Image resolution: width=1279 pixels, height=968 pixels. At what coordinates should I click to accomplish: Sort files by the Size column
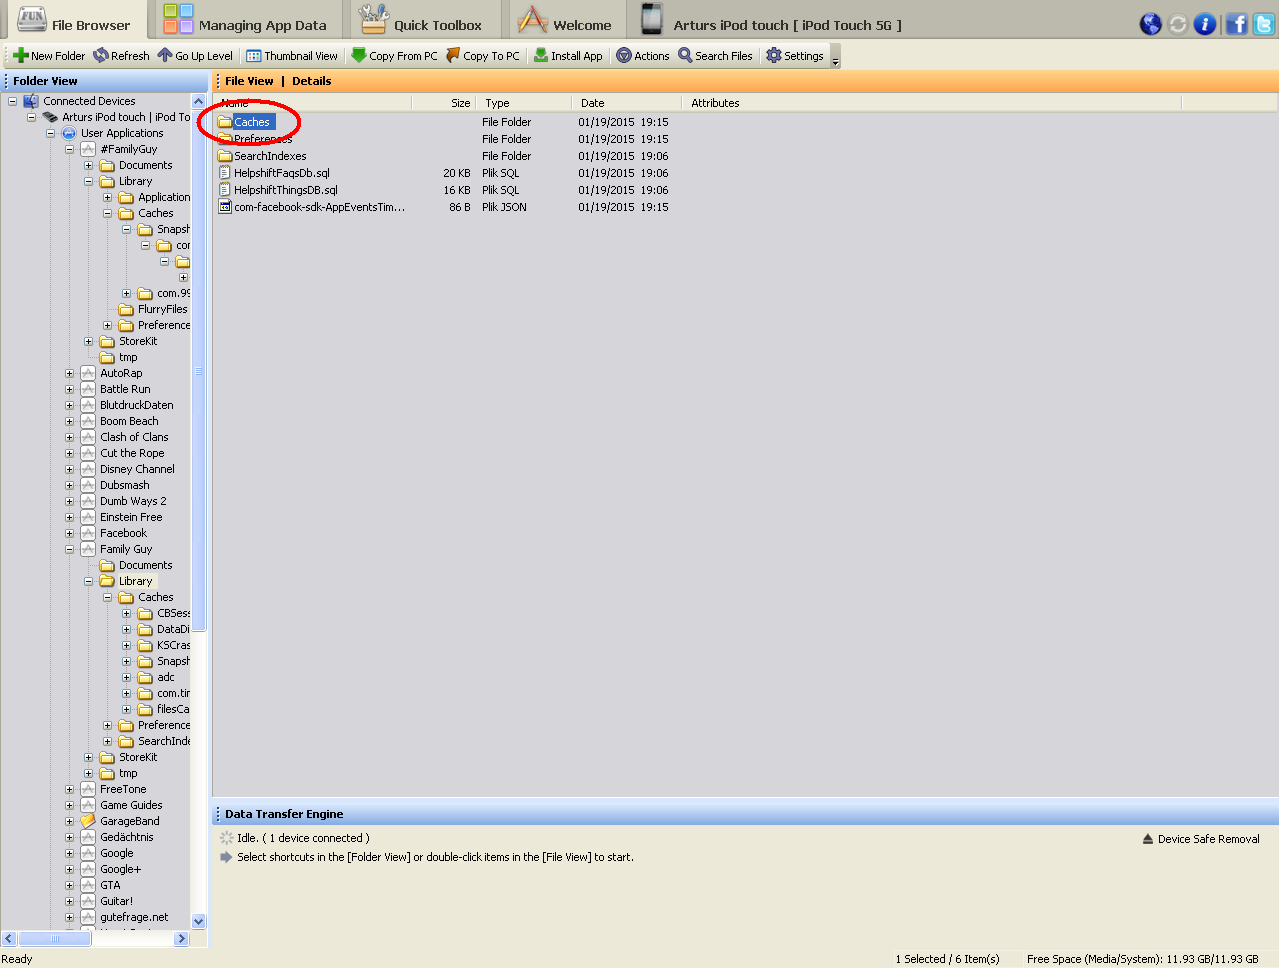(x=442, y=103)
